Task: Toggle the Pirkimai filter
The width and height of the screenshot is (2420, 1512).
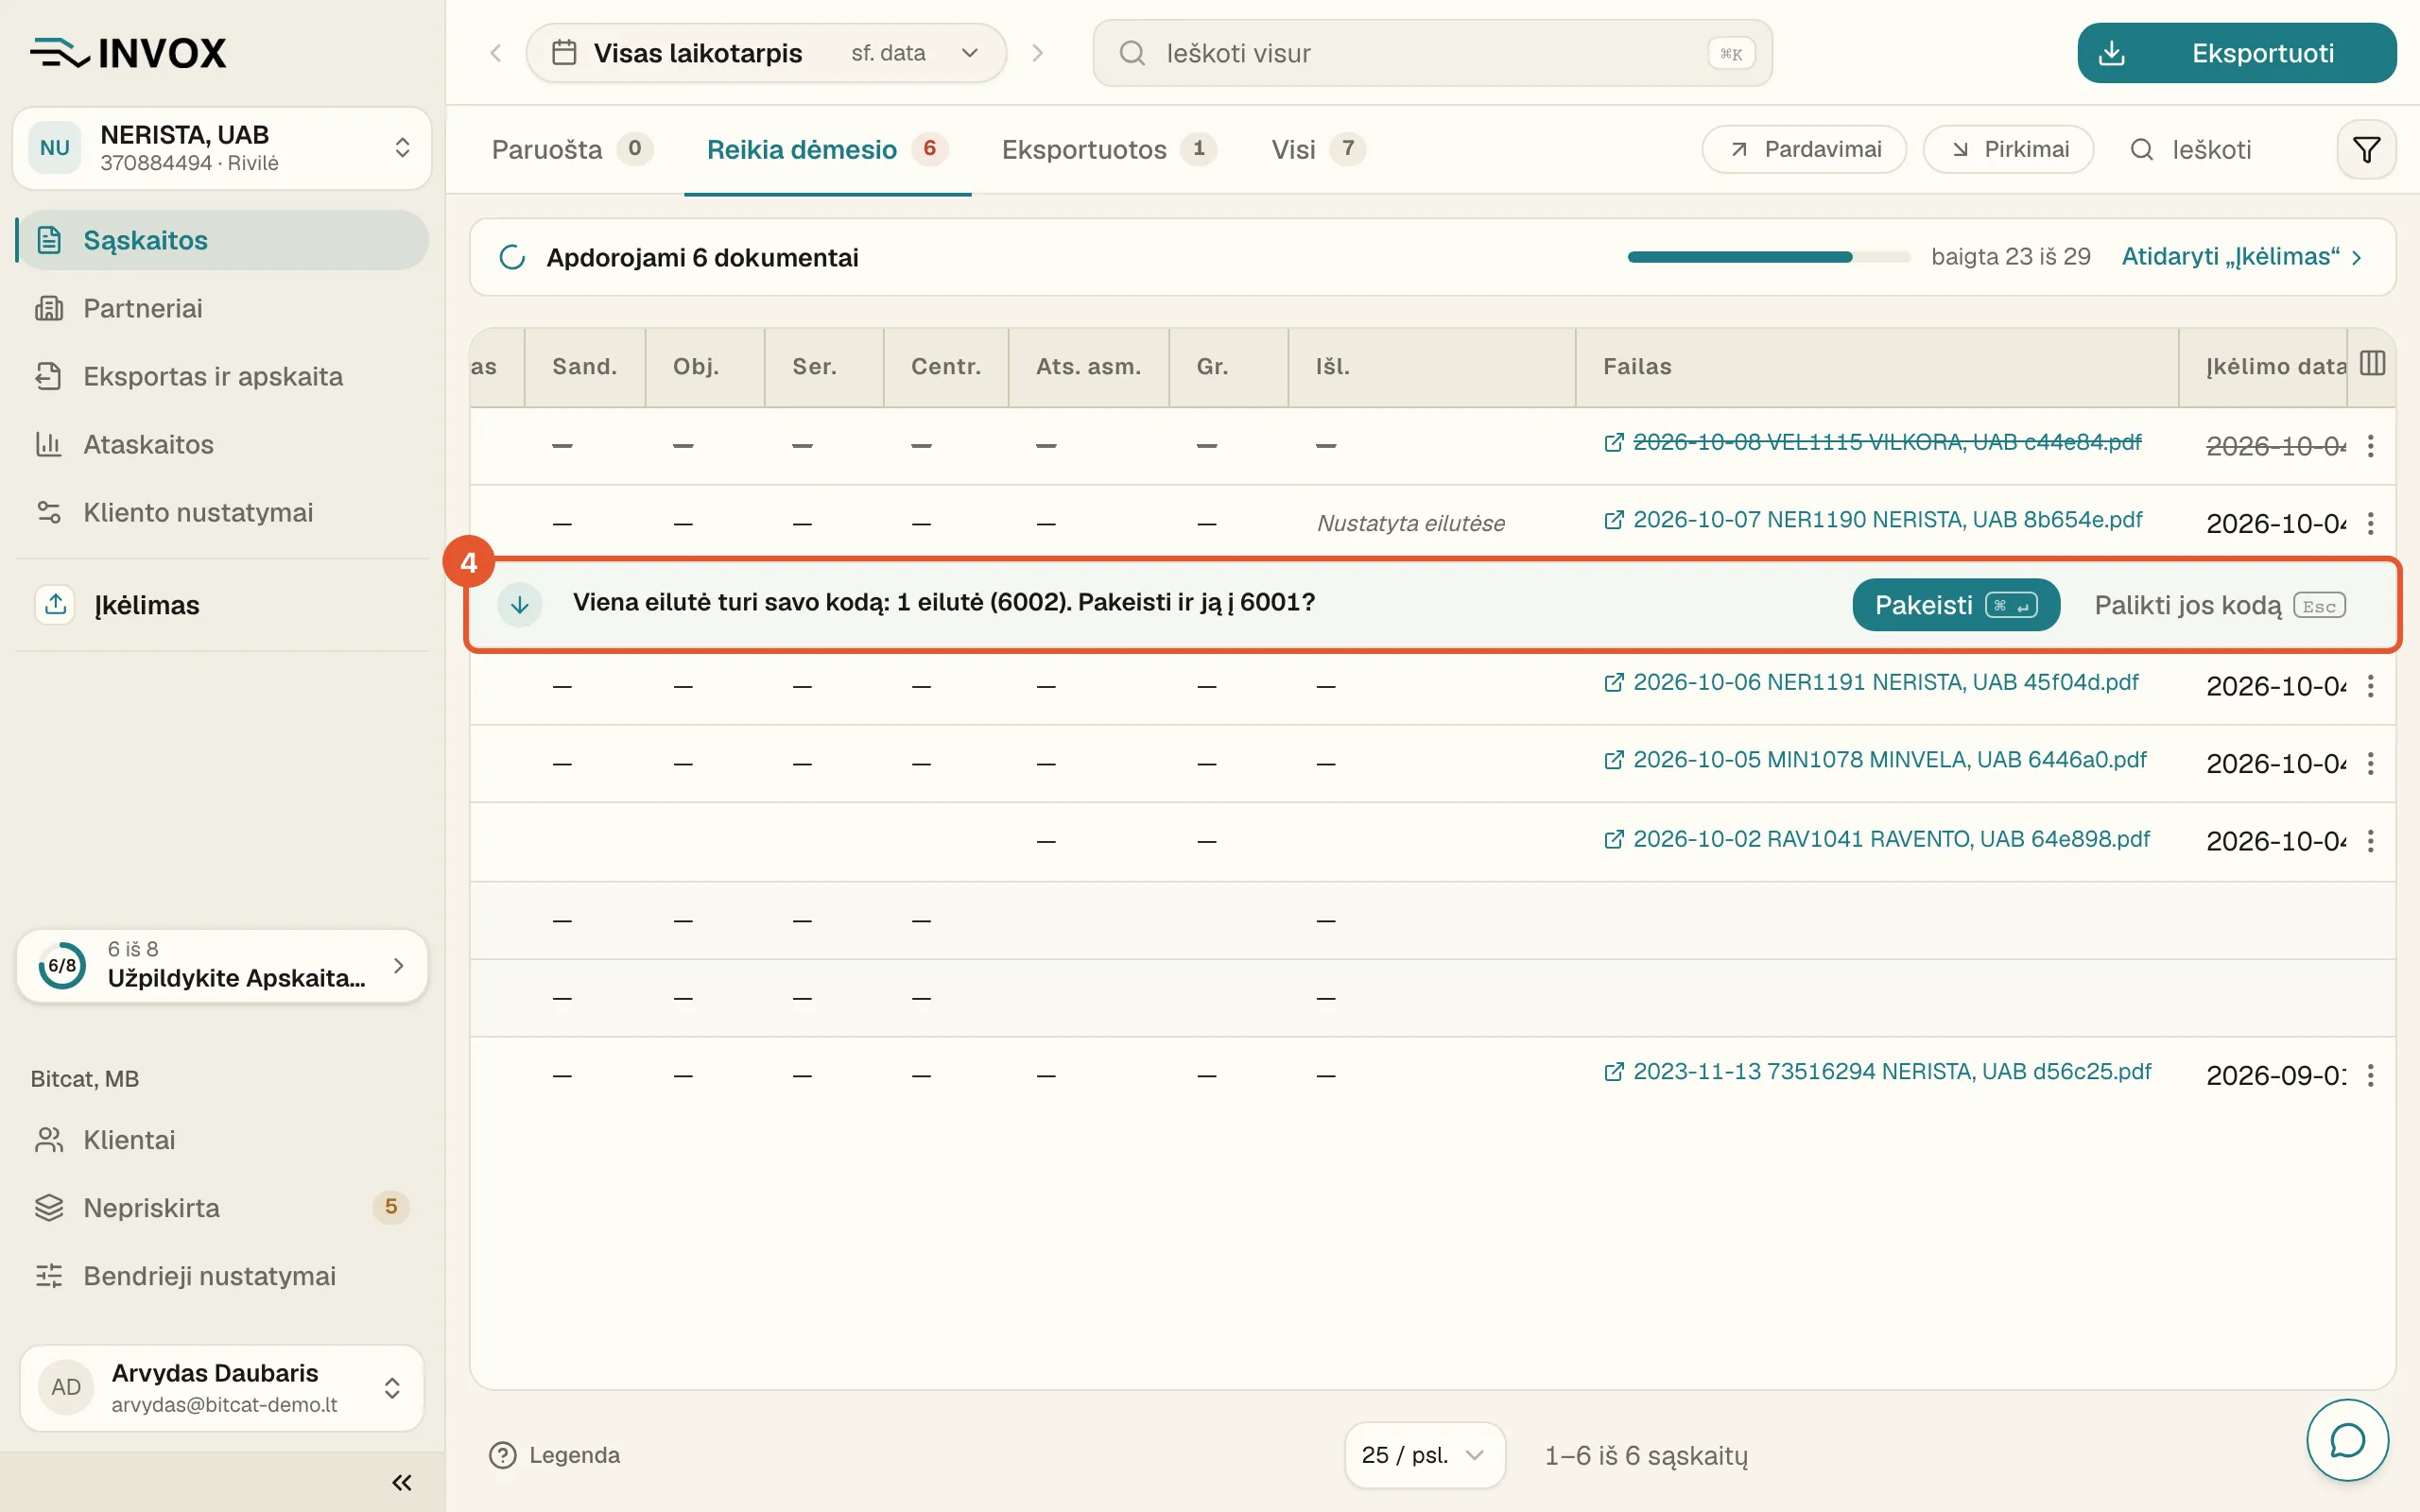Action: (2008, 150)
